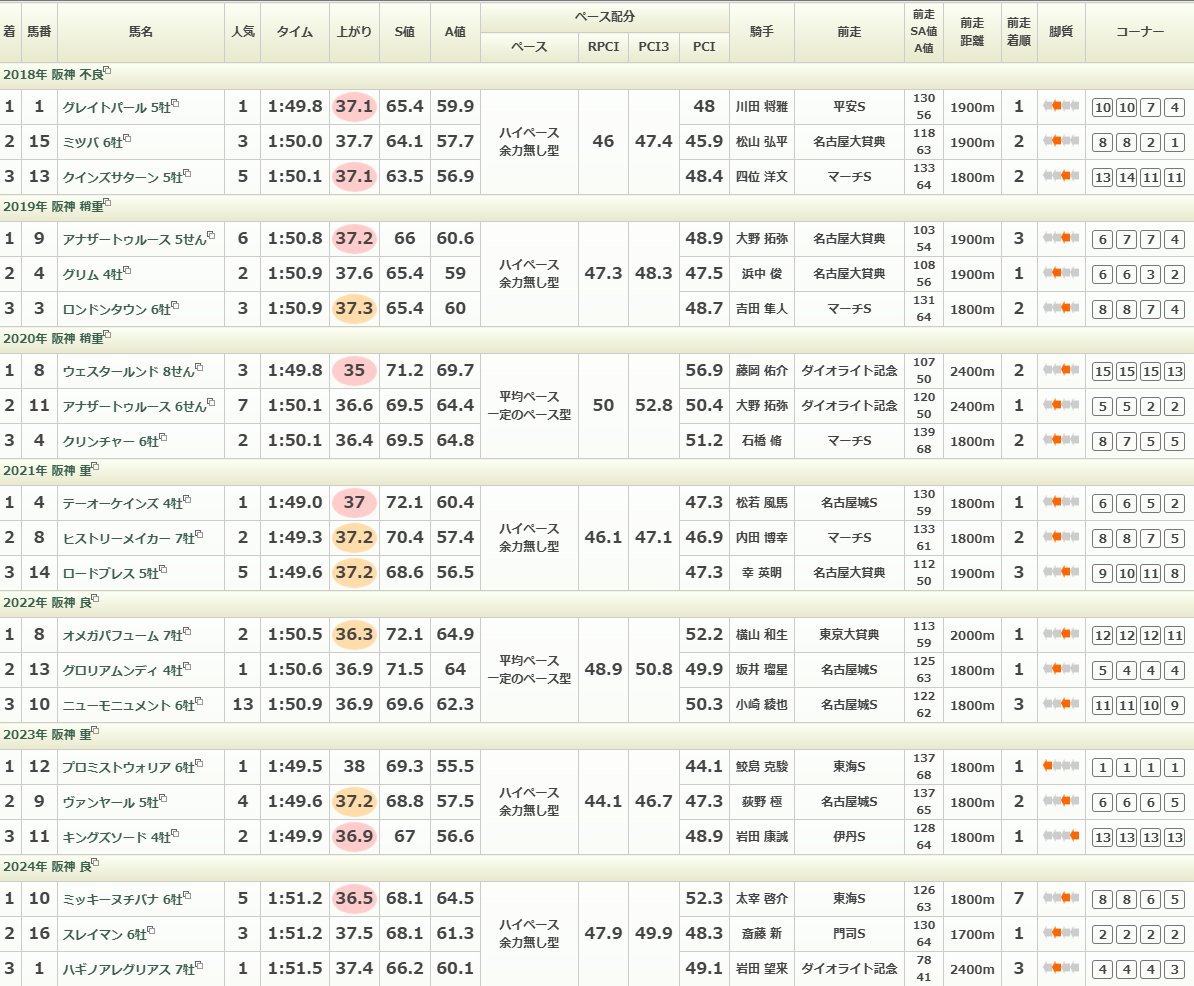Click the pink highlighted 35 in ウェスタールンド row
This screenshot has width=1194, height=986.
pyautogui.click(x=354, y=371)
